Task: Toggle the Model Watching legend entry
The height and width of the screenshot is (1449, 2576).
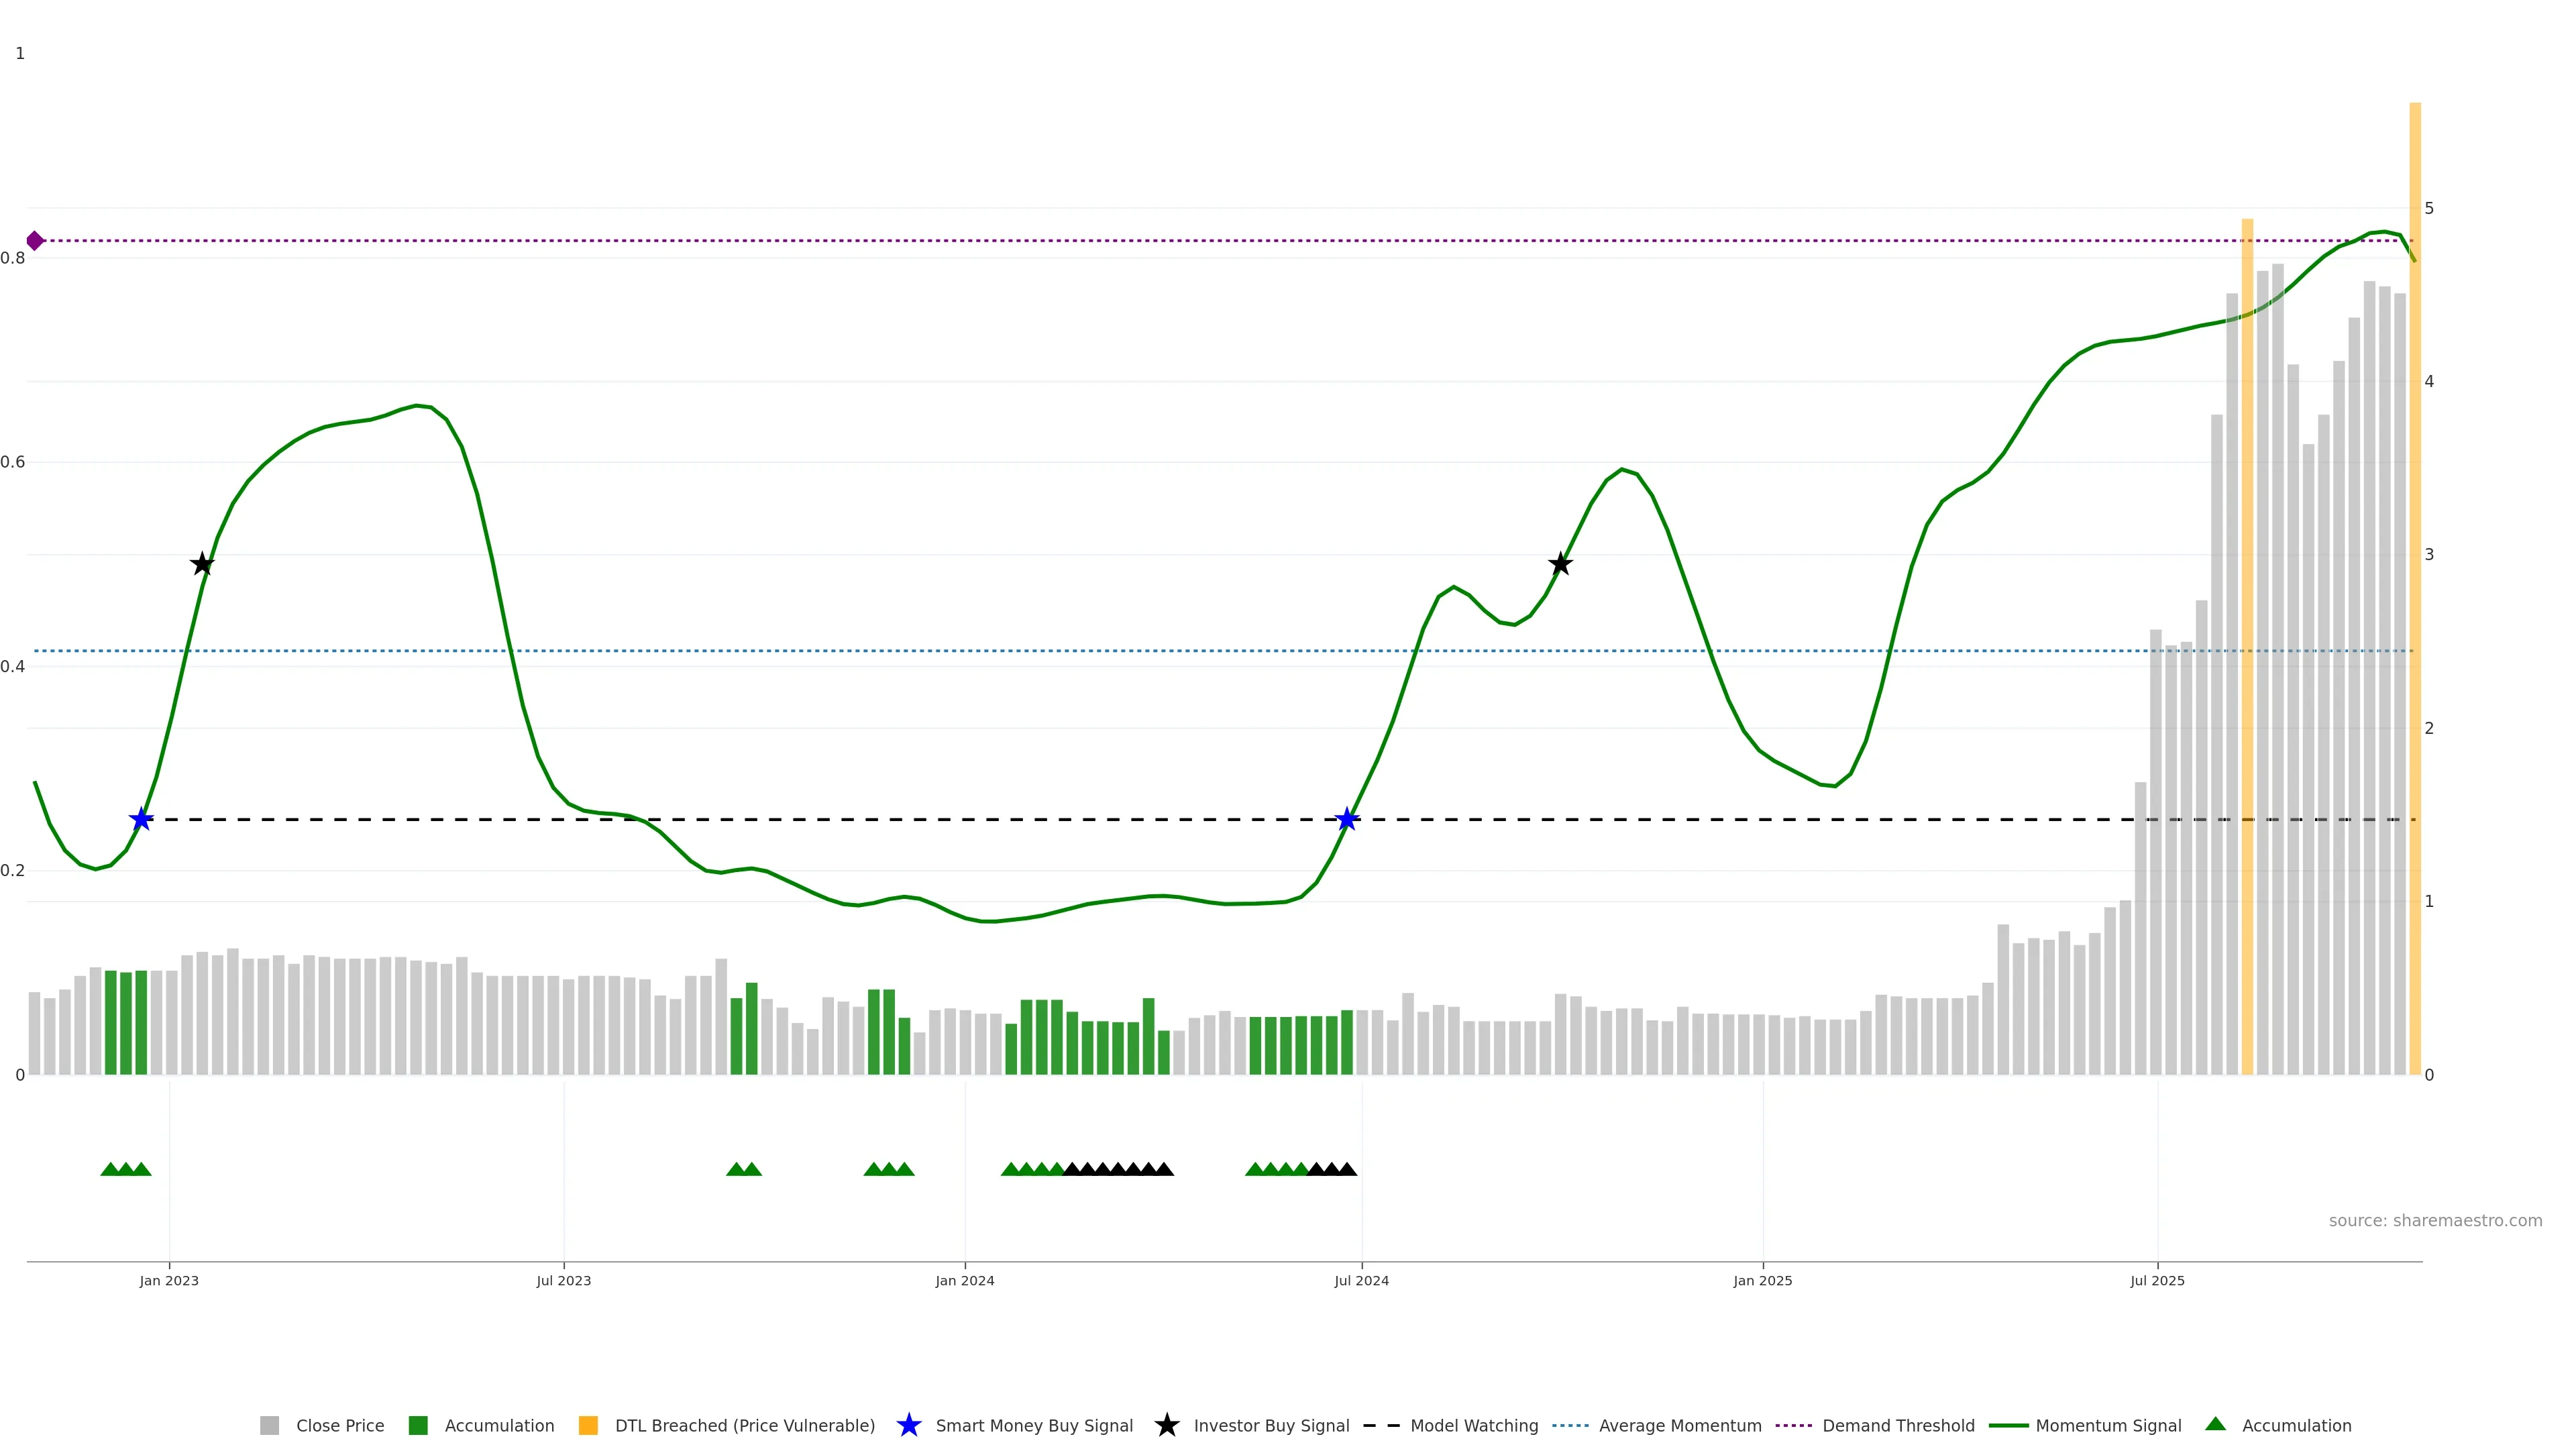Action: 1474,1426
